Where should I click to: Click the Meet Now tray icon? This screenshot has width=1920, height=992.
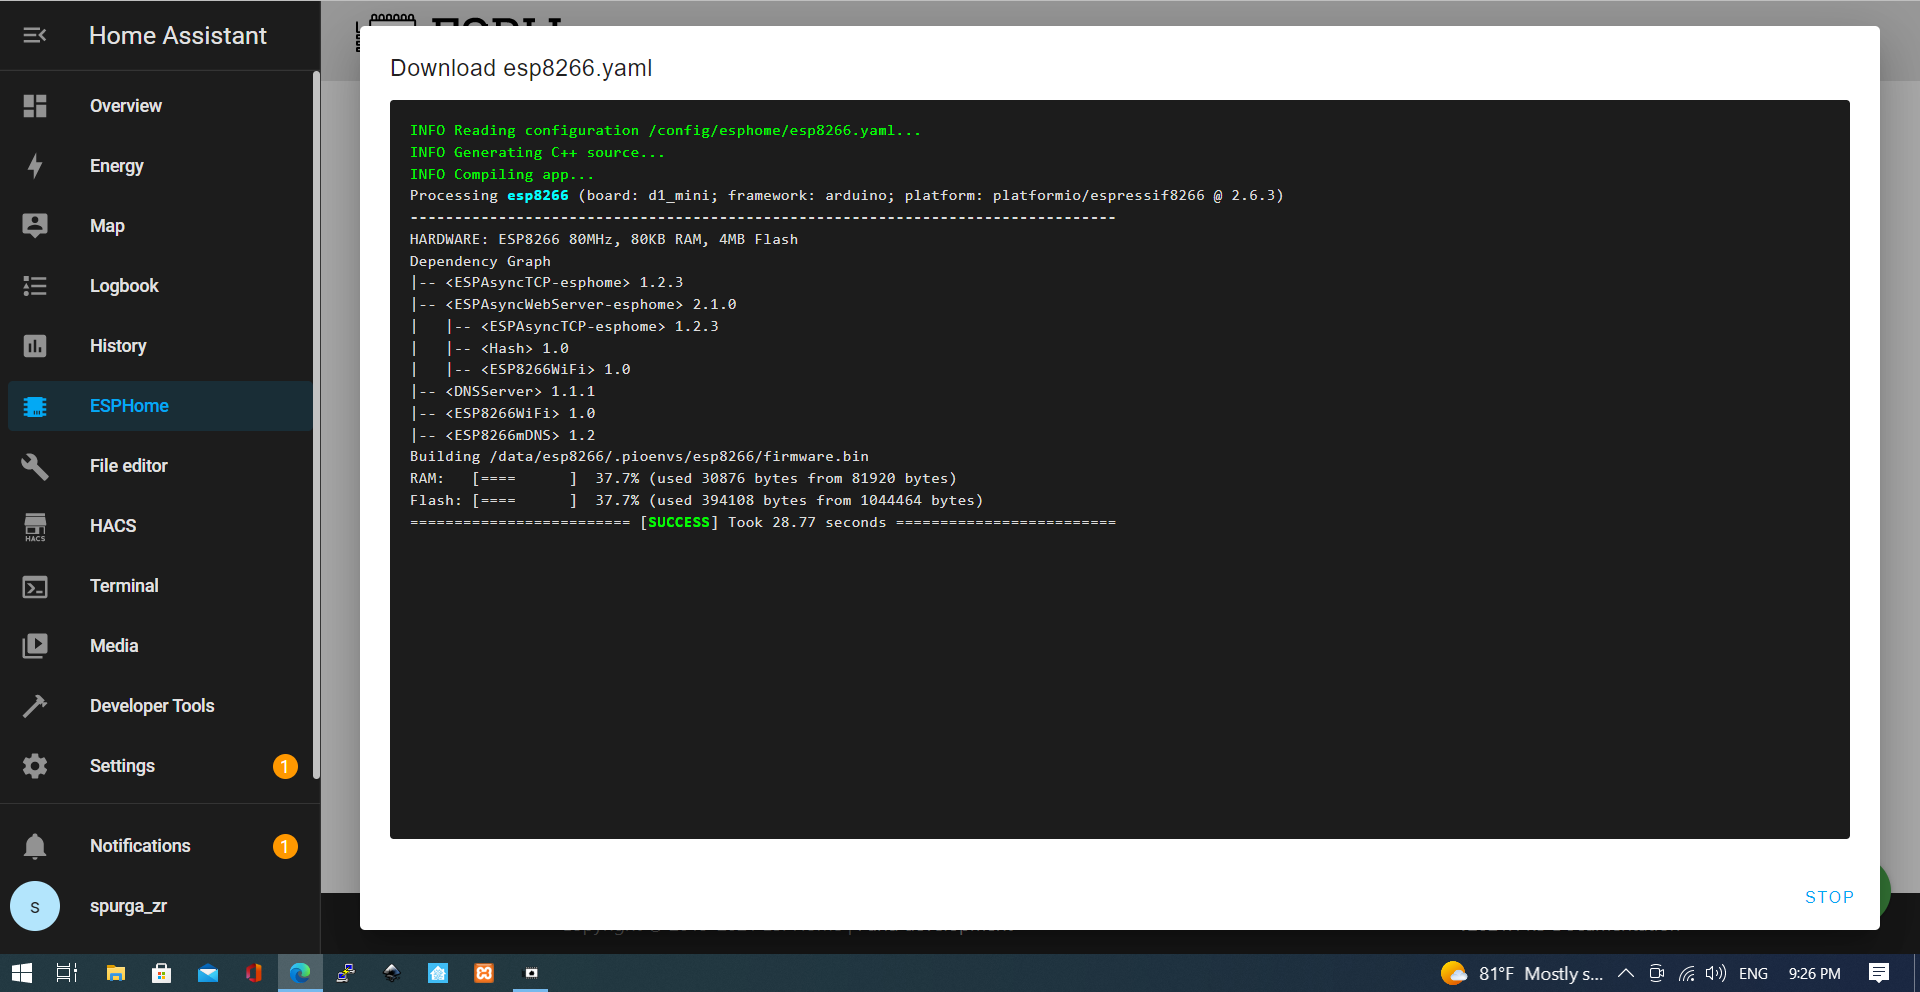(1656, 973)
